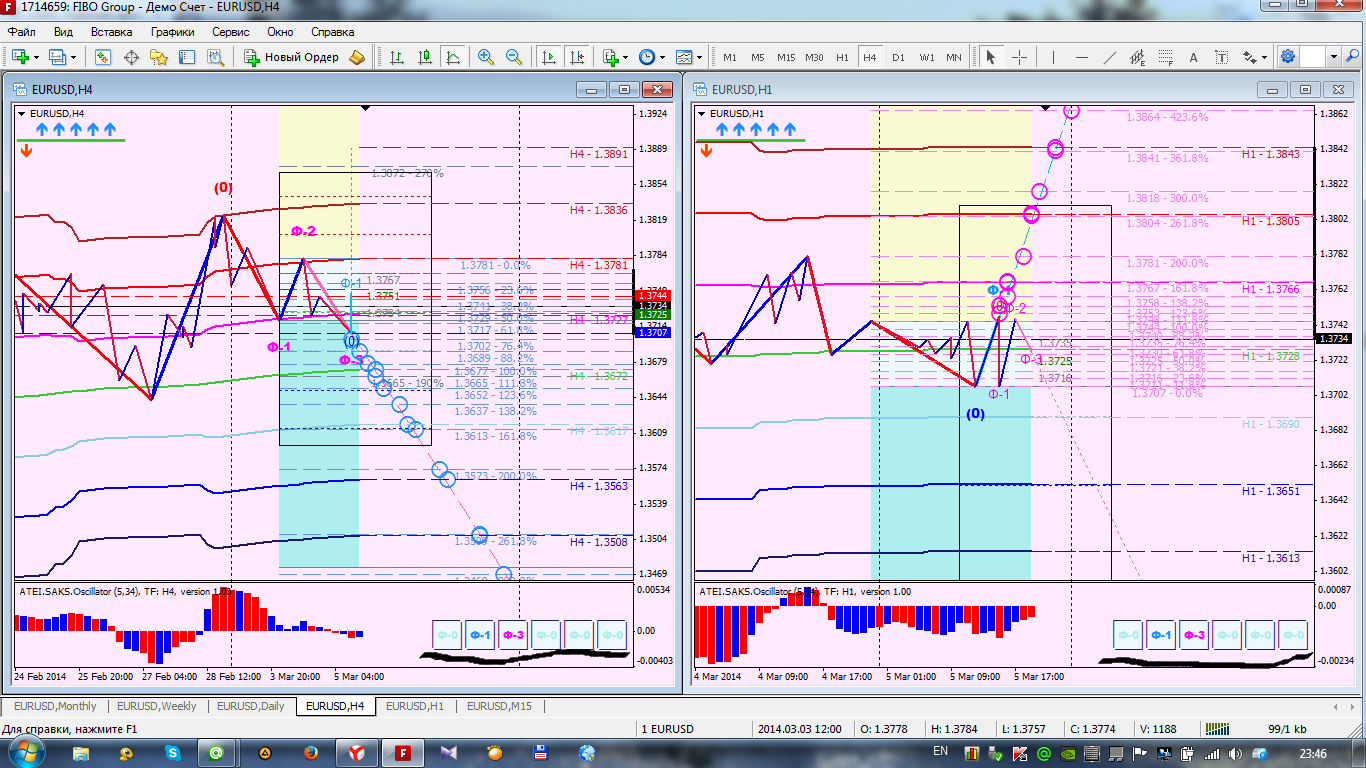
Task: Click connection status 99/1 kb indicator
Action: [1288, 729]
